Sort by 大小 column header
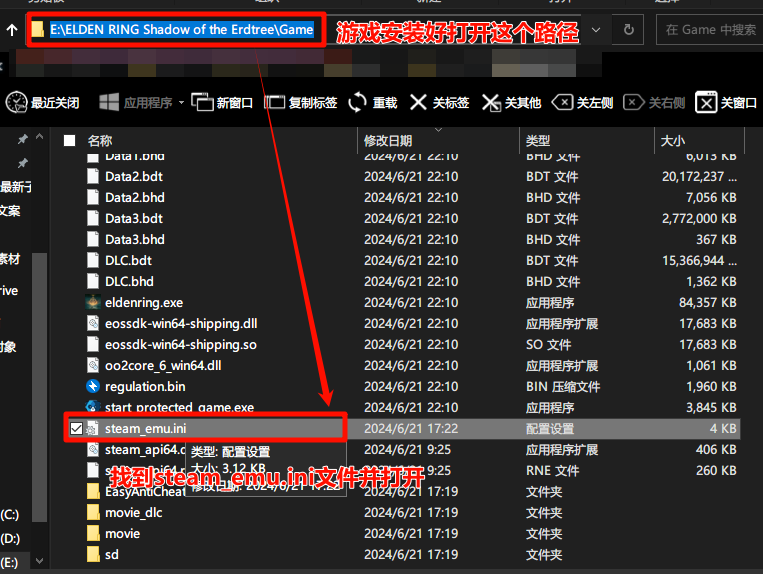Screen dimensions: 763x574 672,141
